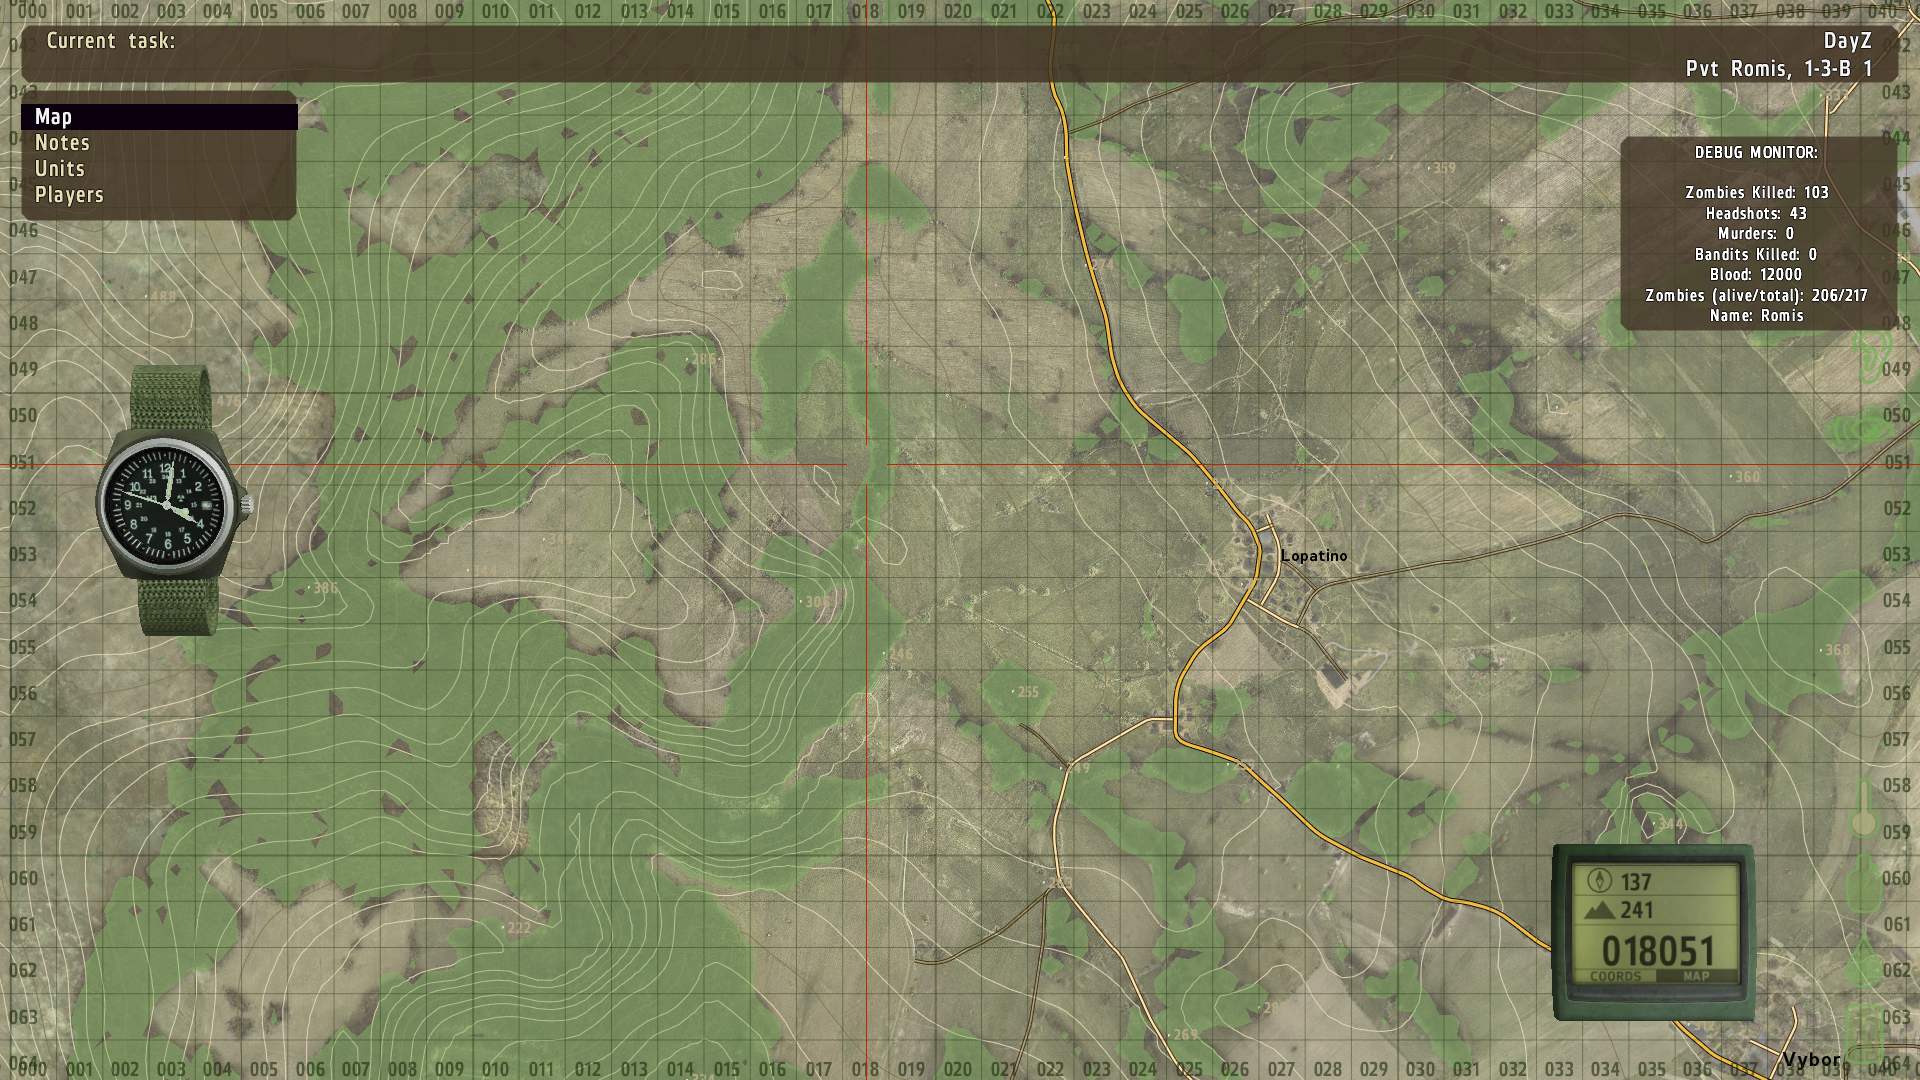This screenshot has height=1080, width=1920.
Task: Click the GPS grid reading 018051
Action: point(1658,950)
